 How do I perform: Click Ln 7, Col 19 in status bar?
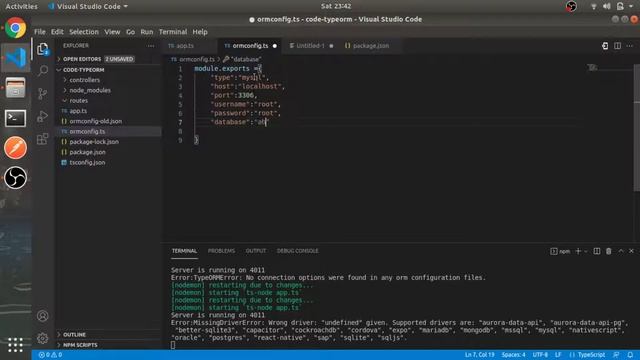tap(480, 355)
